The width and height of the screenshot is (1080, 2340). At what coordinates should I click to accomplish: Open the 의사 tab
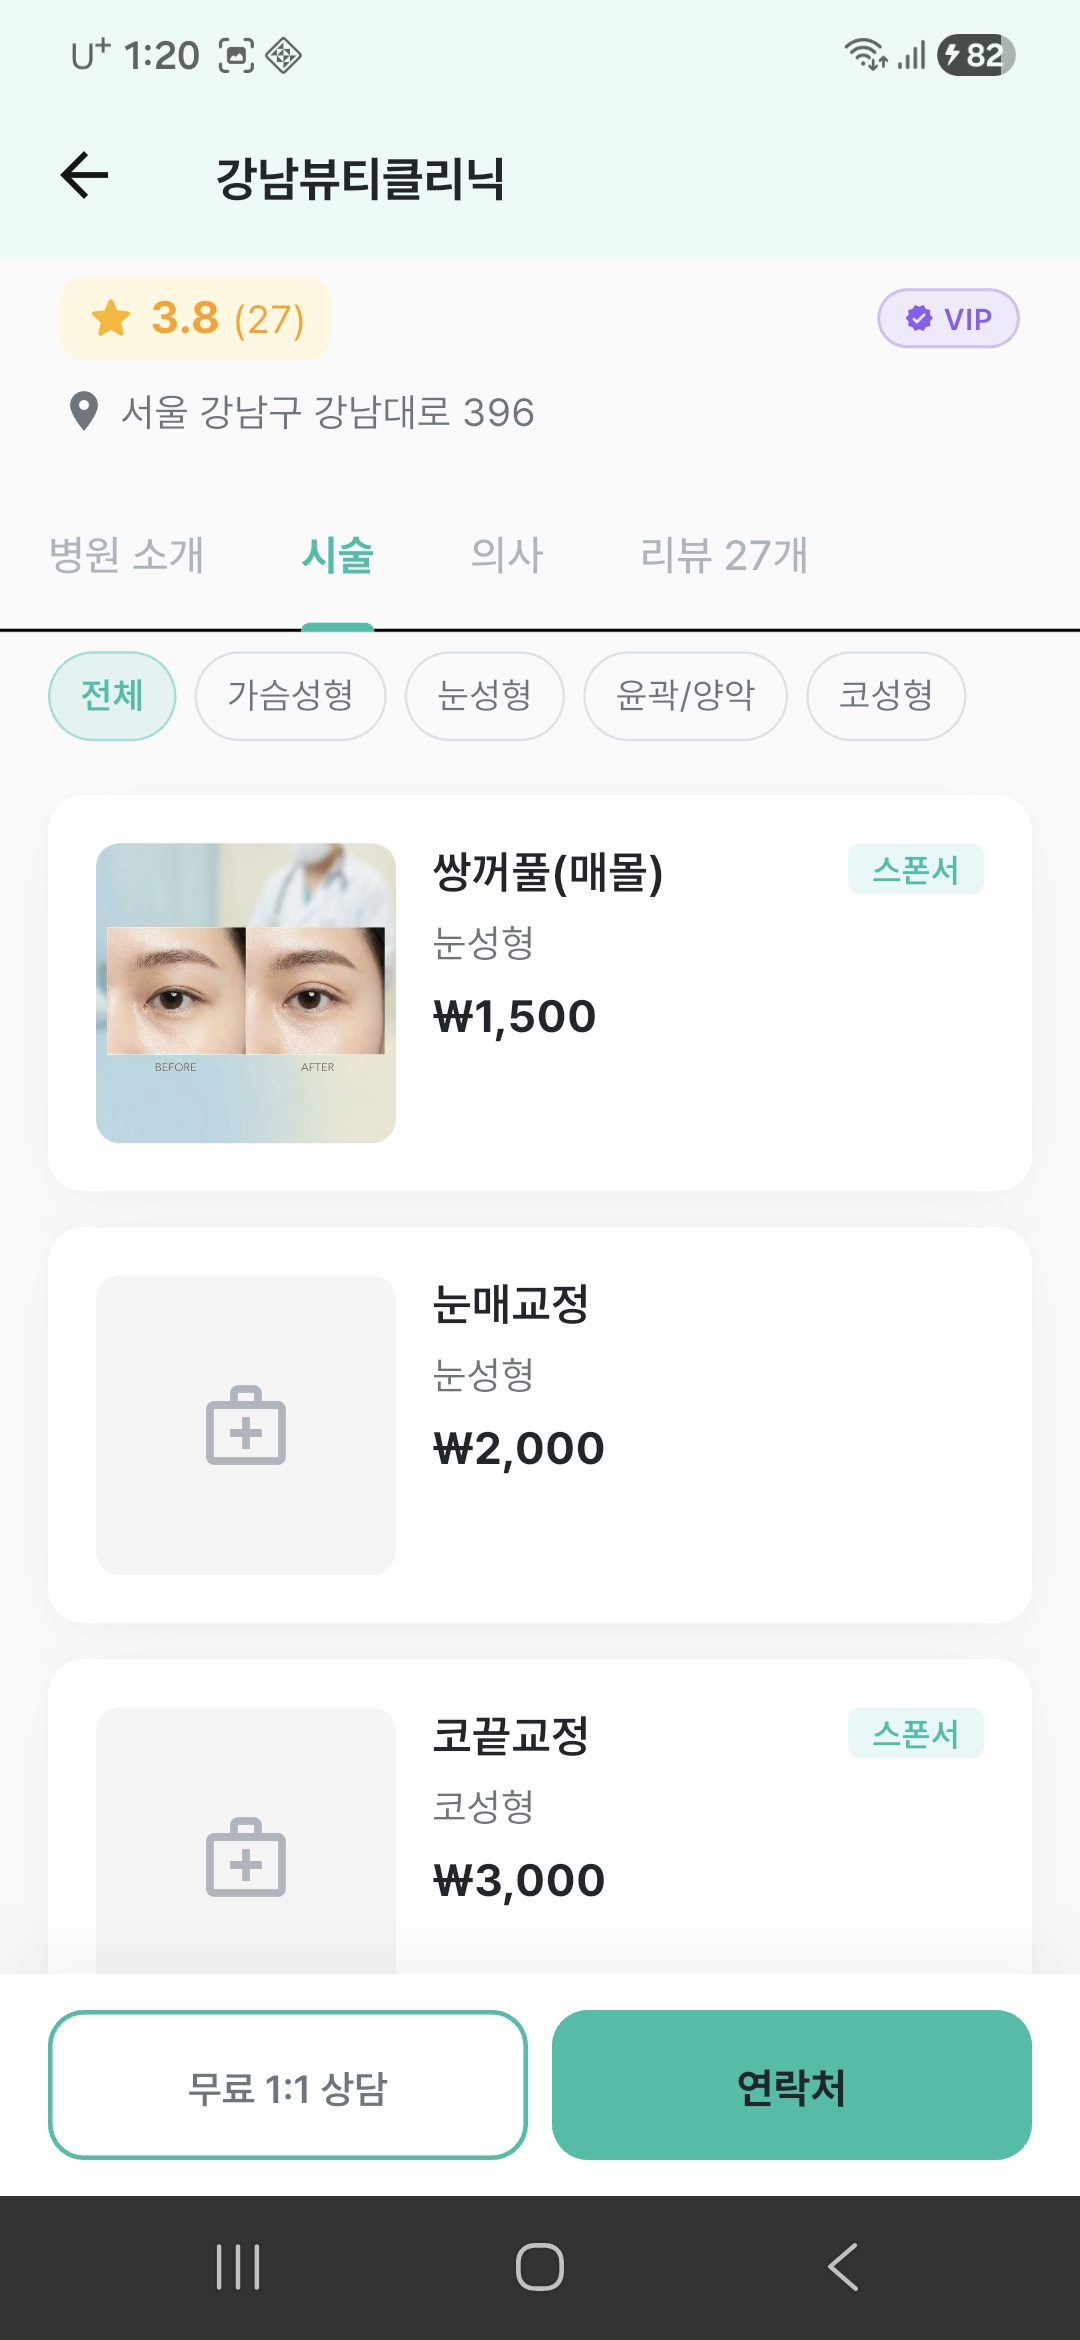tap(507, 556)
